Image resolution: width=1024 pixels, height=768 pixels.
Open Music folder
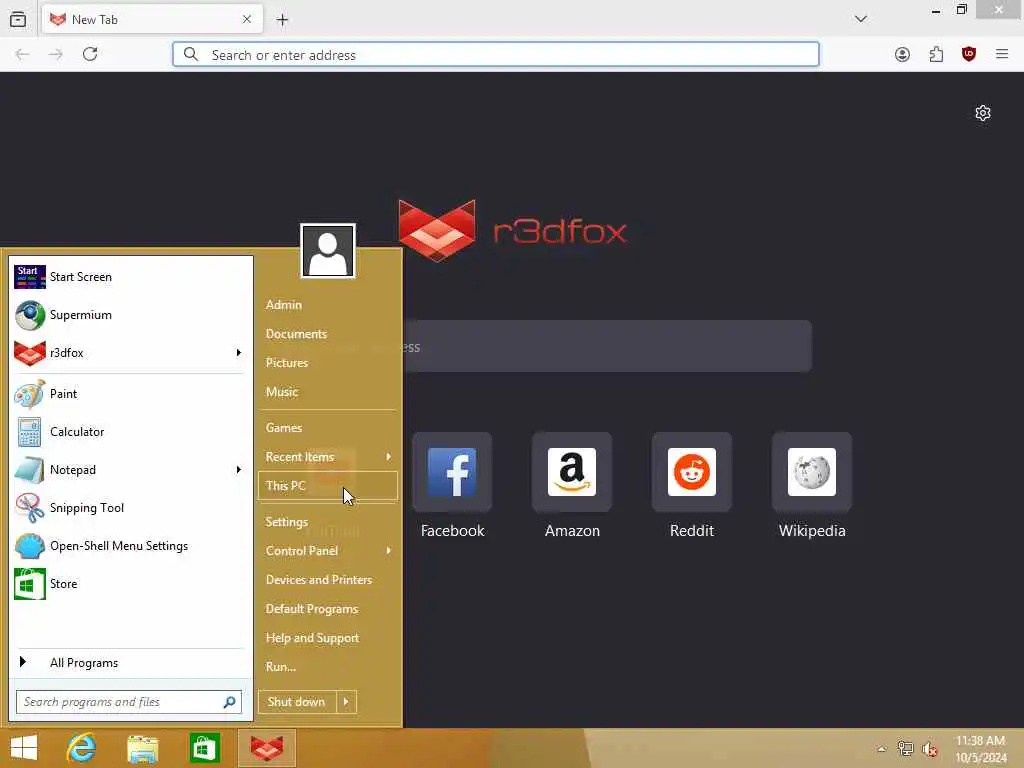(327, 392)
